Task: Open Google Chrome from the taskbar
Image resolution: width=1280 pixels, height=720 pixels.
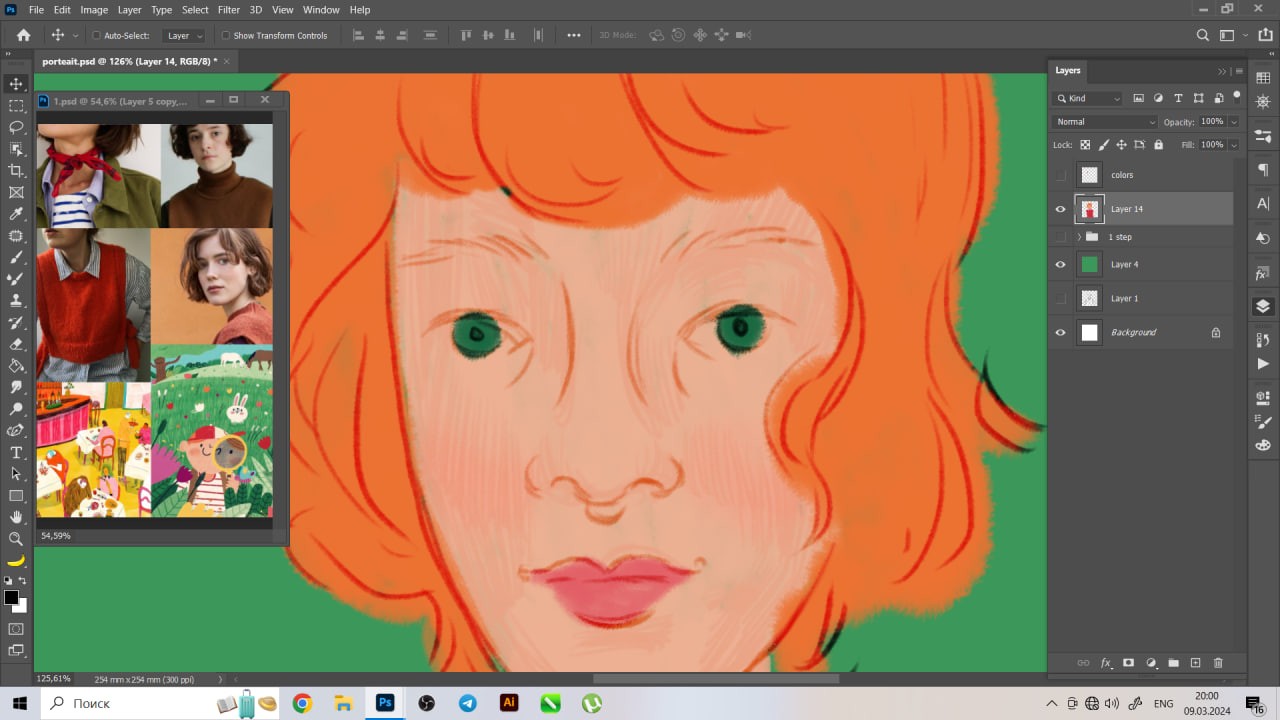Action: point(302,703)
